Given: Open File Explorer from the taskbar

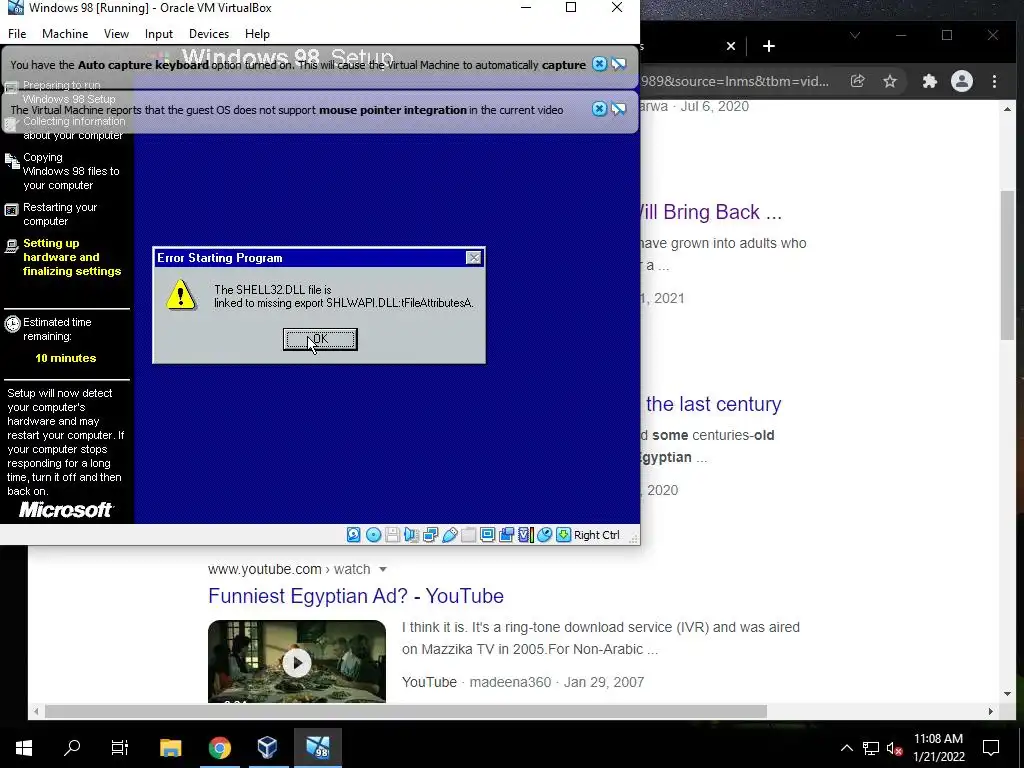Looking at the screenshot, I should [170, 748].
